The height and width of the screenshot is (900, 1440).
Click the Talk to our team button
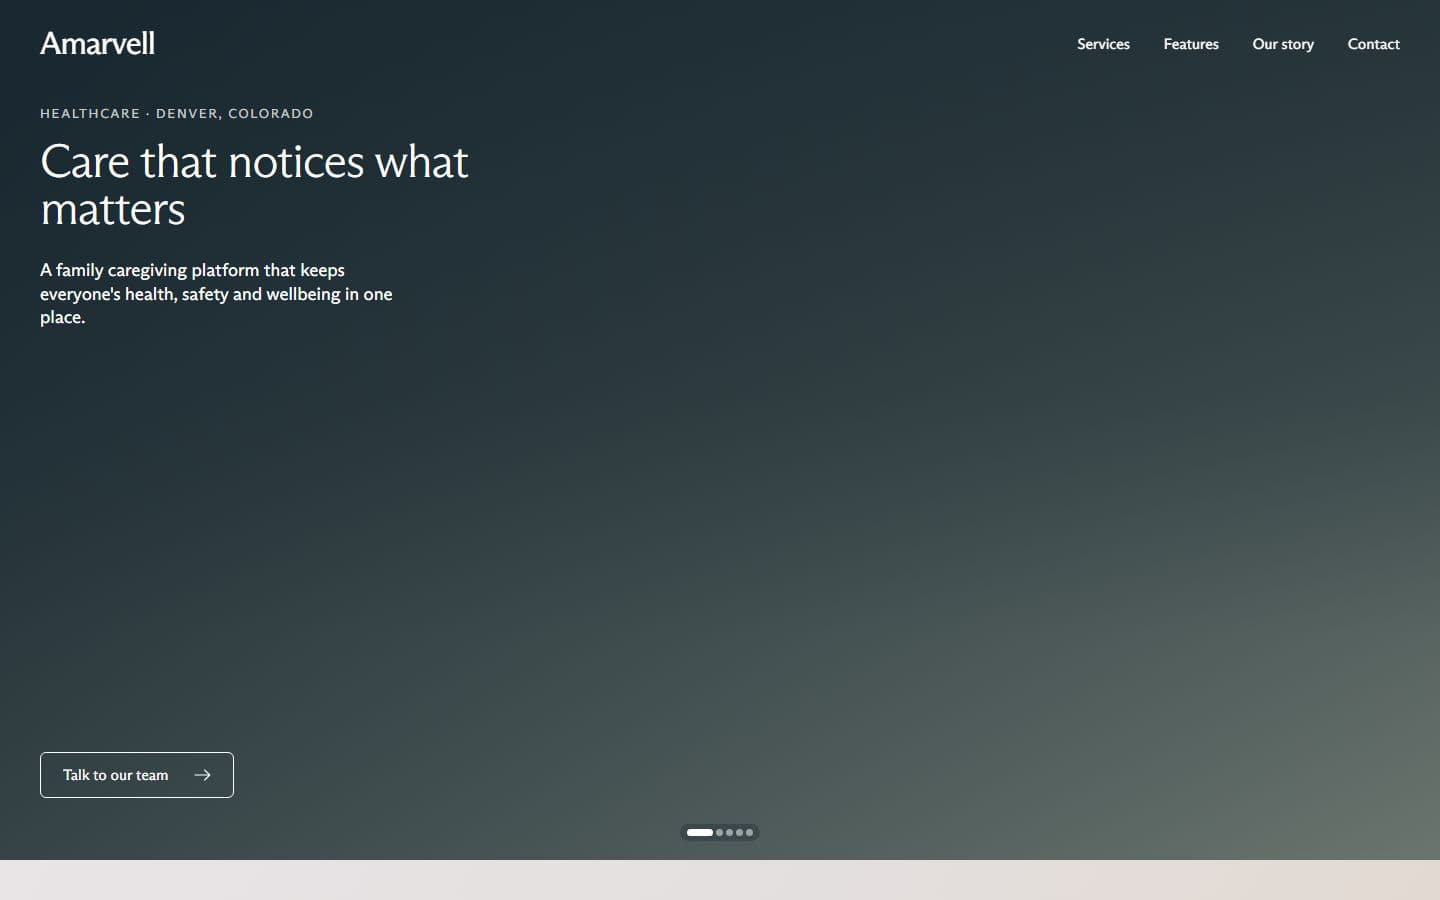(x=137, y=775)
